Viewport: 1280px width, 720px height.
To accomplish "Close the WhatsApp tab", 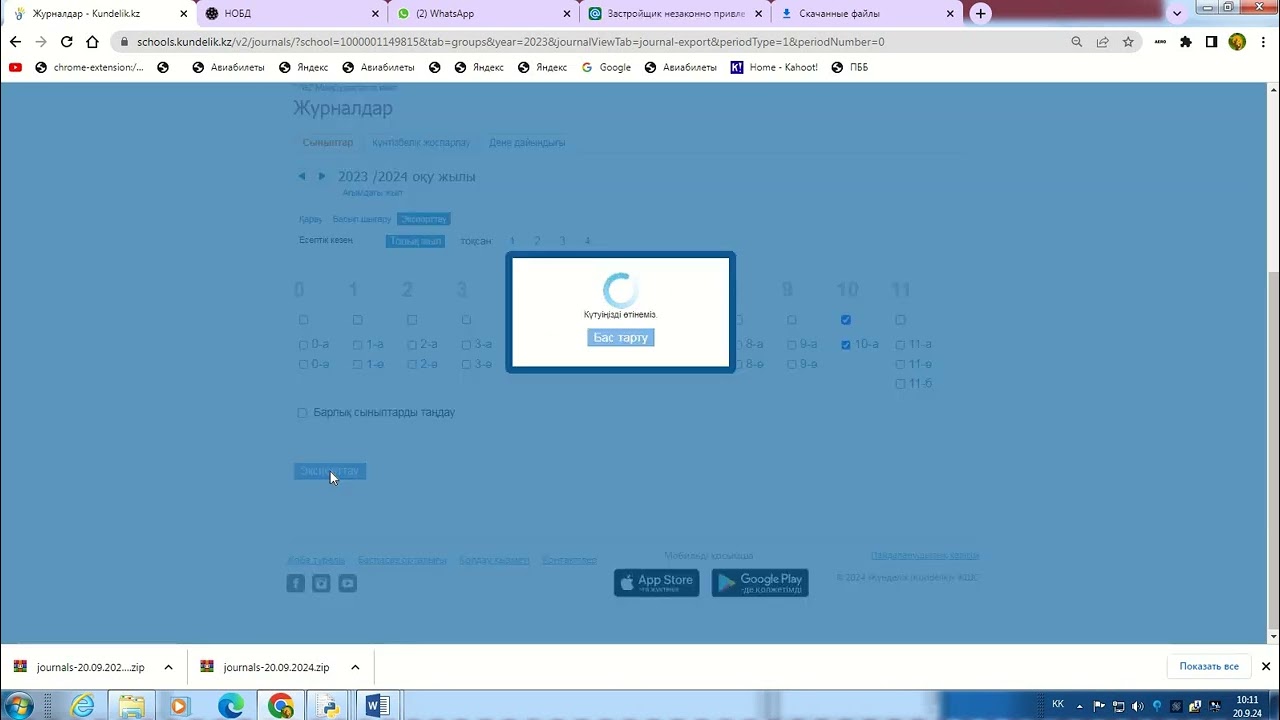I will coord(567,14).
